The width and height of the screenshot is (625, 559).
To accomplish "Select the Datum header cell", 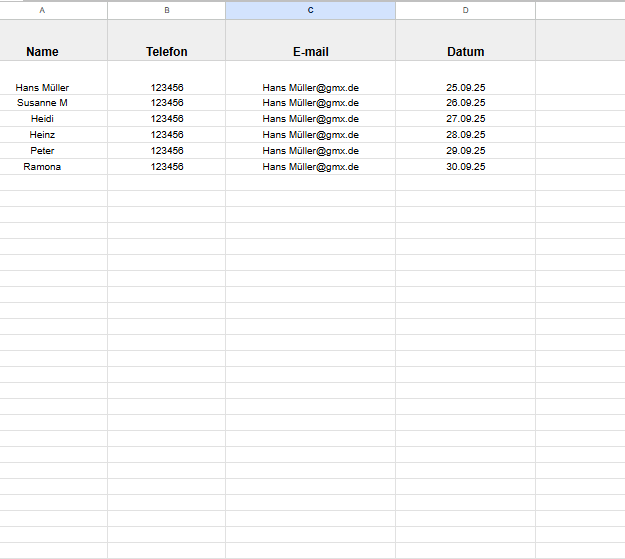I will [465, 51].
